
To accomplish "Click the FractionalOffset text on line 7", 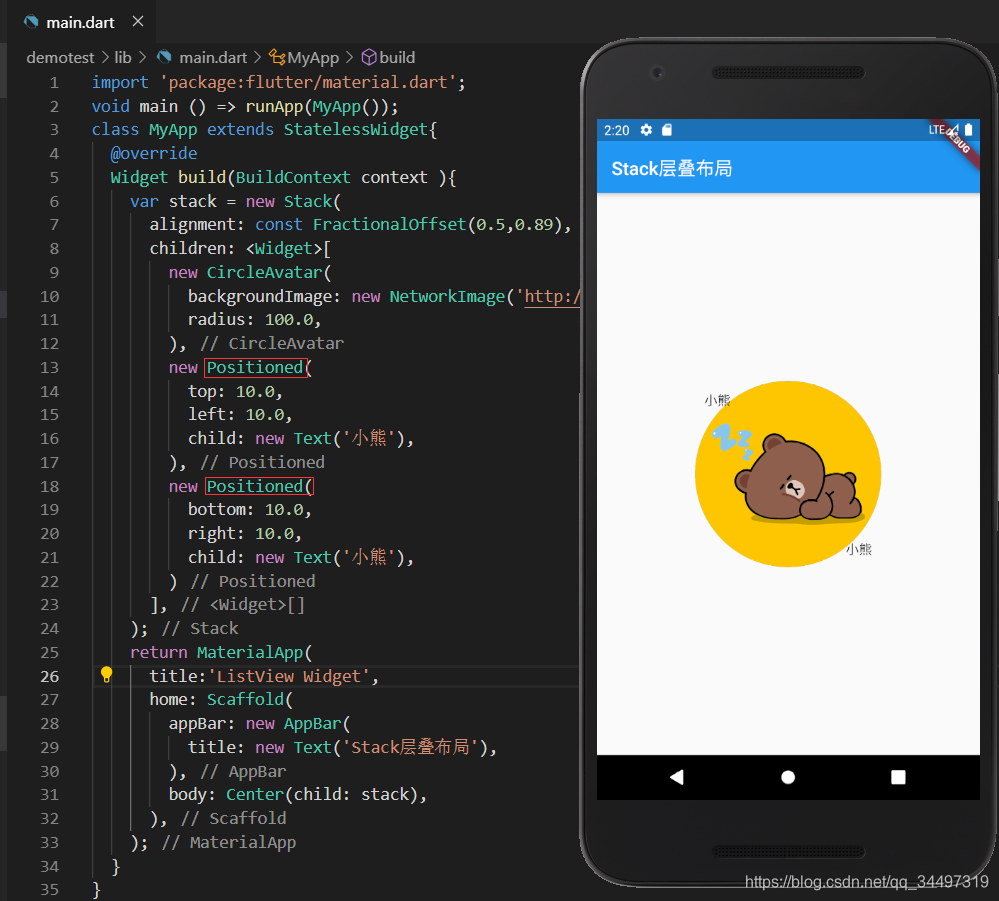I will tap(389, 224).
